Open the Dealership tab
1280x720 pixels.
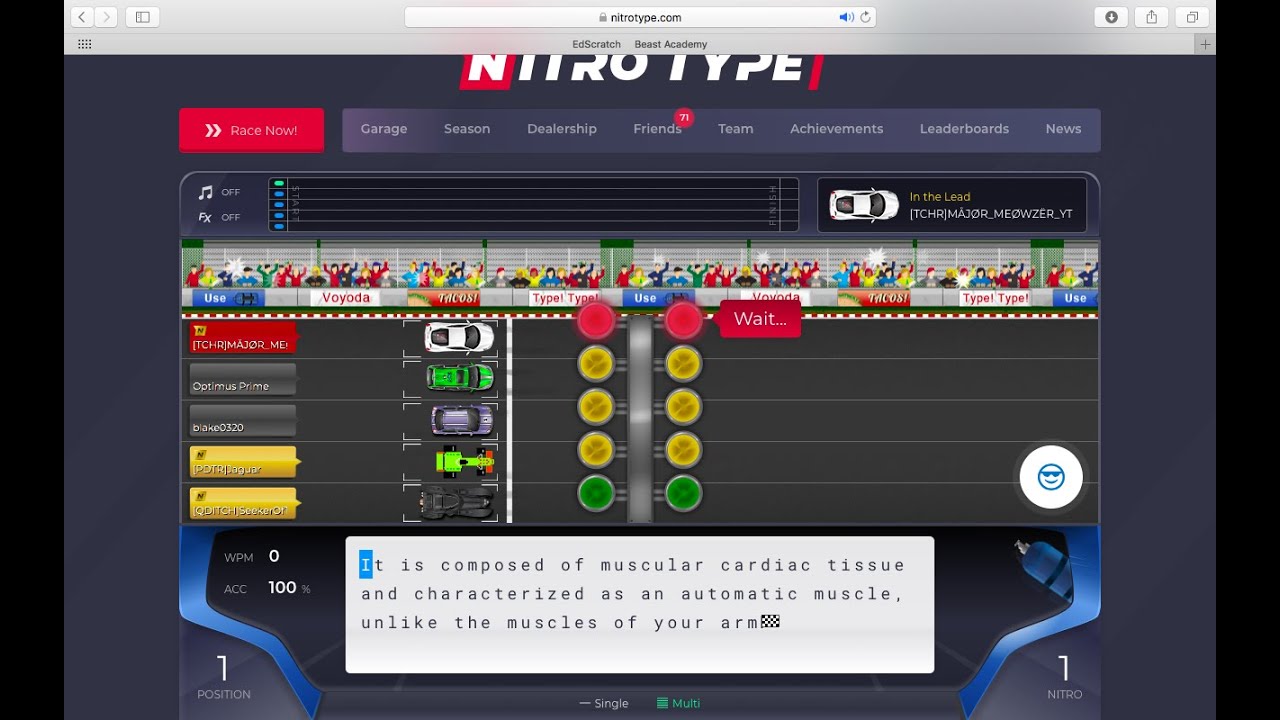point(562,129)
